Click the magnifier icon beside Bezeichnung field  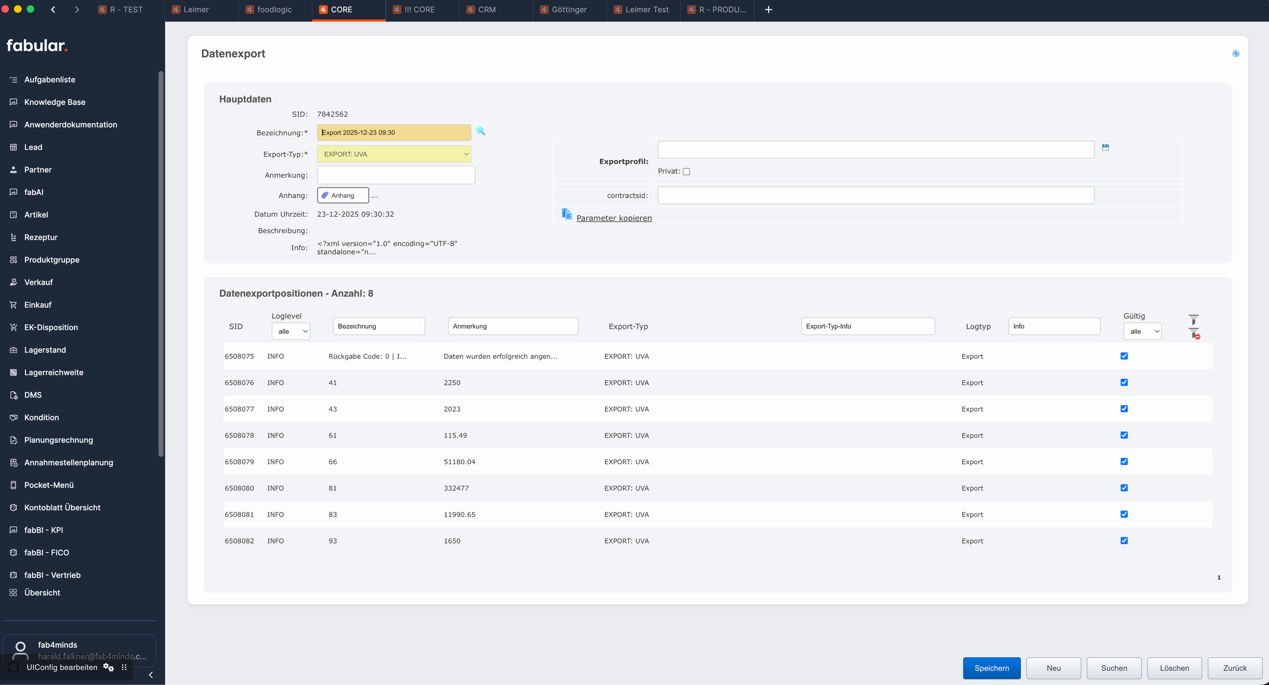click(481, 132)
